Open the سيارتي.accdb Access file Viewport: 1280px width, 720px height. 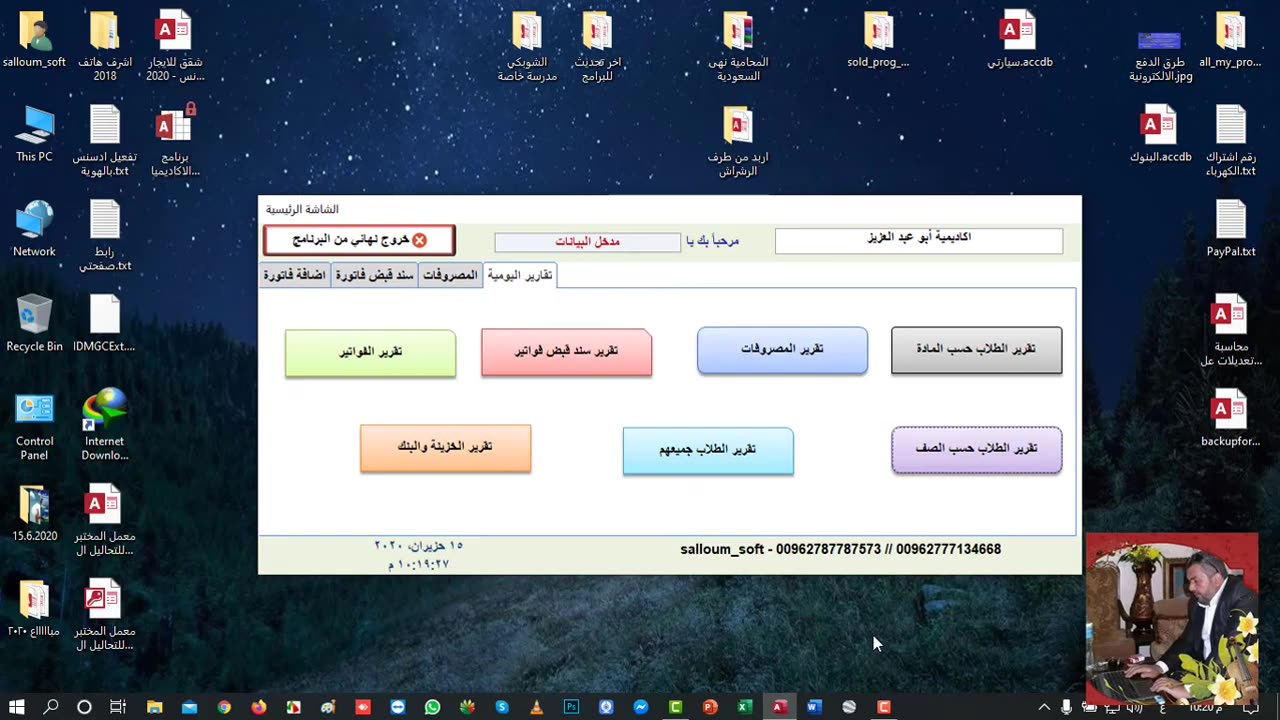coord(1019,41)
